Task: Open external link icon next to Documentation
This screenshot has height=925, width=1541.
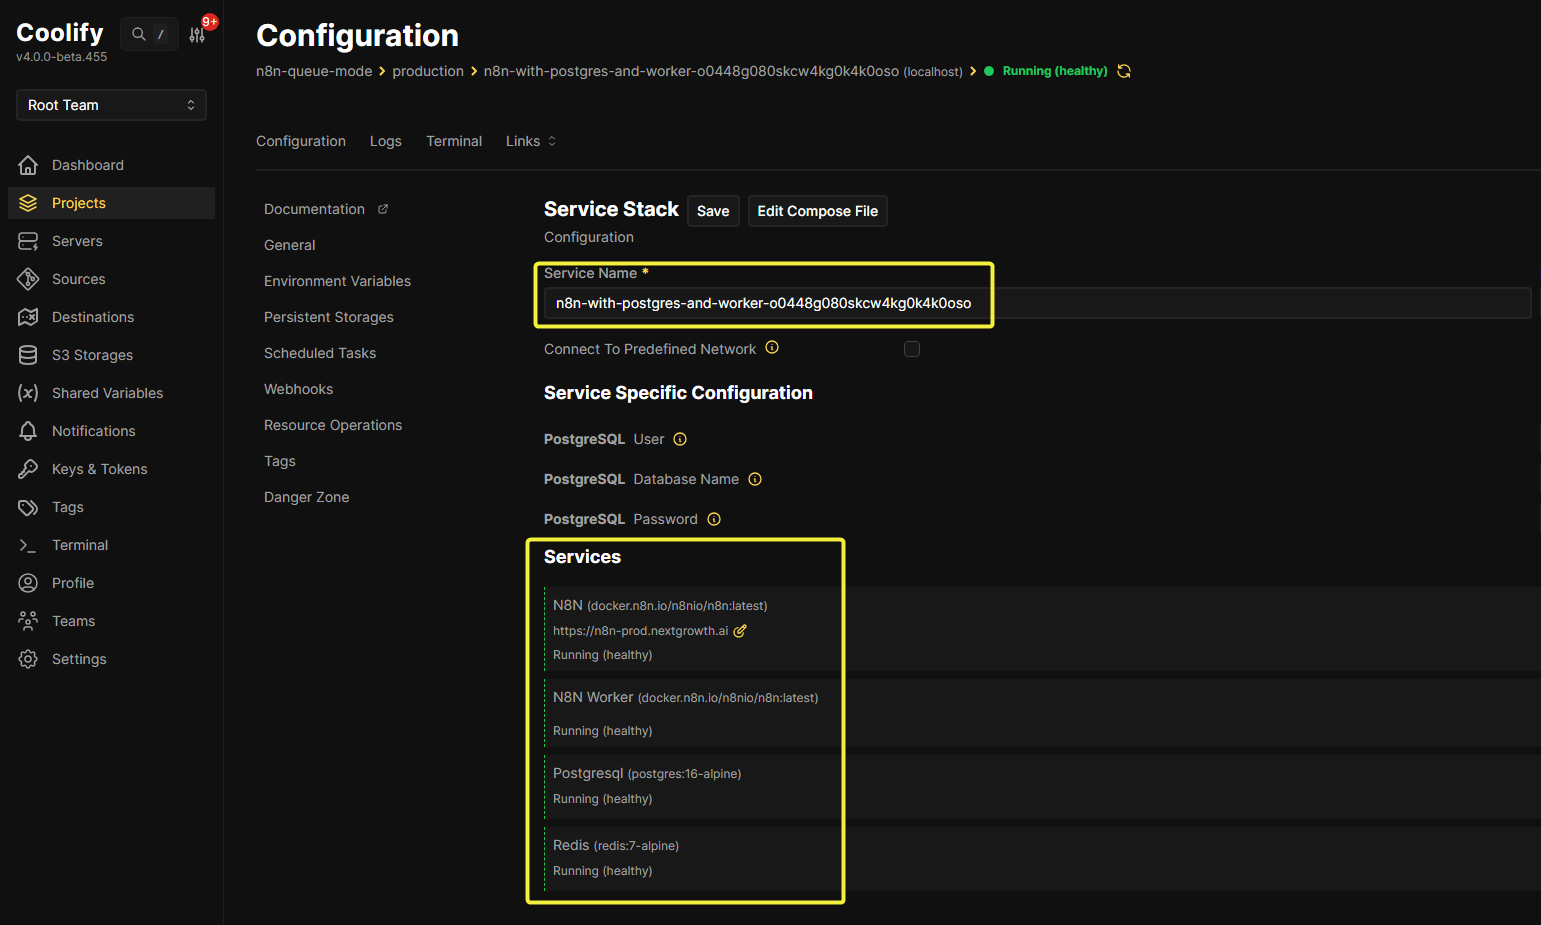Action: click(x=383, y=209)
